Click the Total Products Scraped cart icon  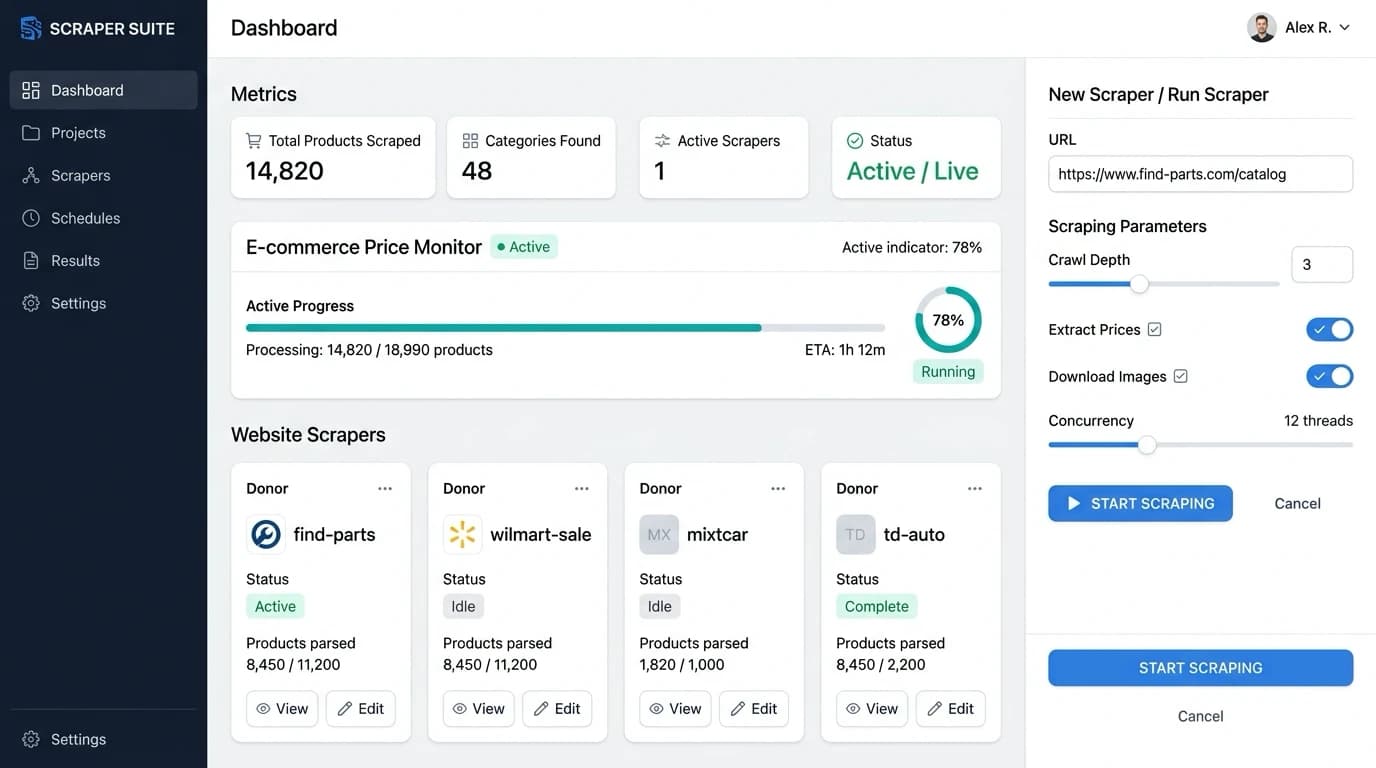point(254,141)
